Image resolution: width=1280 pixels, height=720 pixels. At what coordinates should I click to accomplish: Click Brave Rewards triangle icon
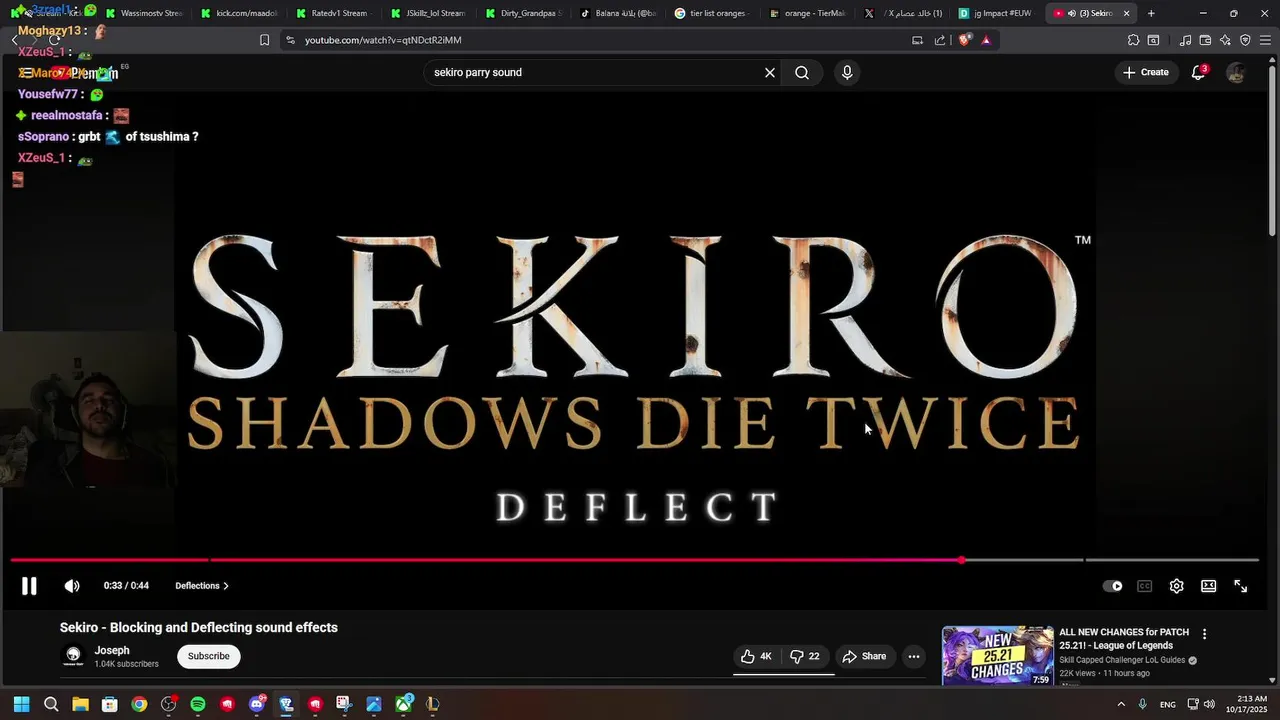point(986,40)
